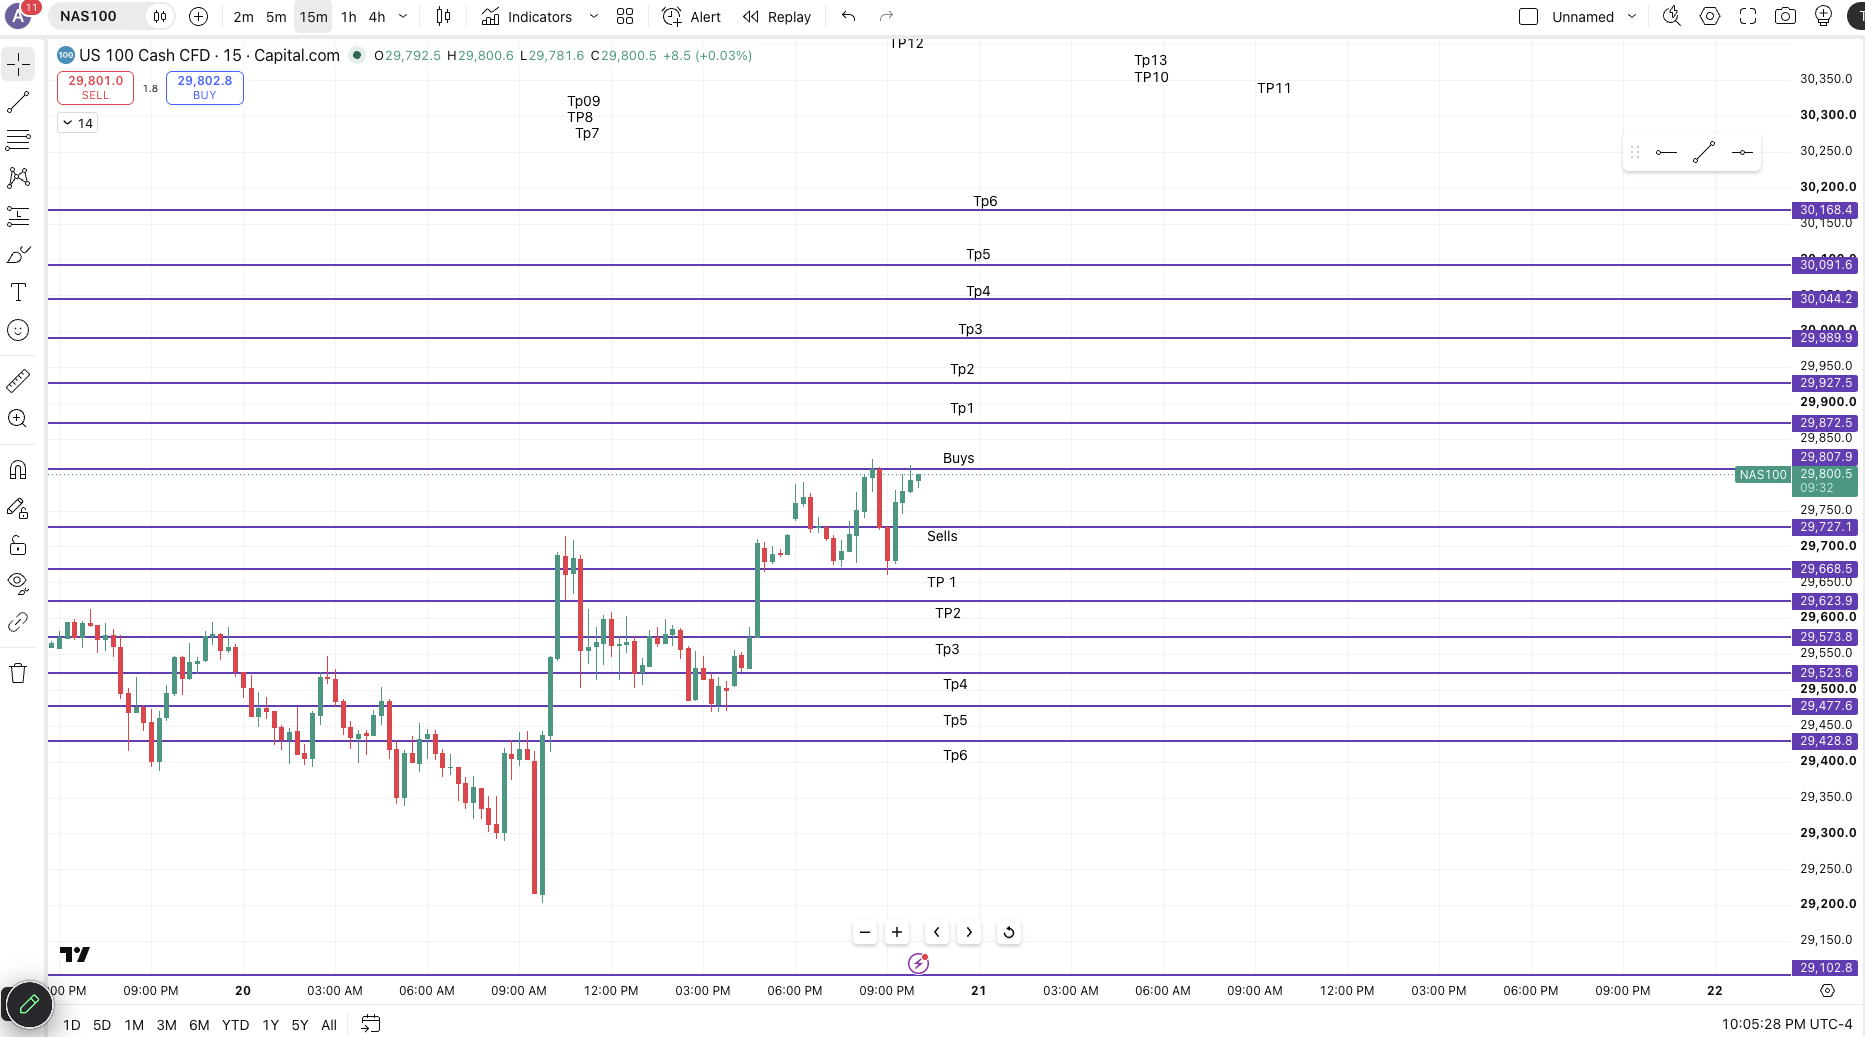Select the trend line drawing tool
Screen dimensions: 1865x1037
point(18,102)
